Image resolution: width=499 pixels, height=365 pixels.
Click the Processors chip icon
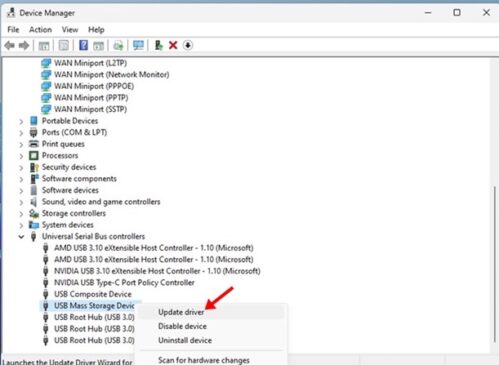click(x=34, y=155)
